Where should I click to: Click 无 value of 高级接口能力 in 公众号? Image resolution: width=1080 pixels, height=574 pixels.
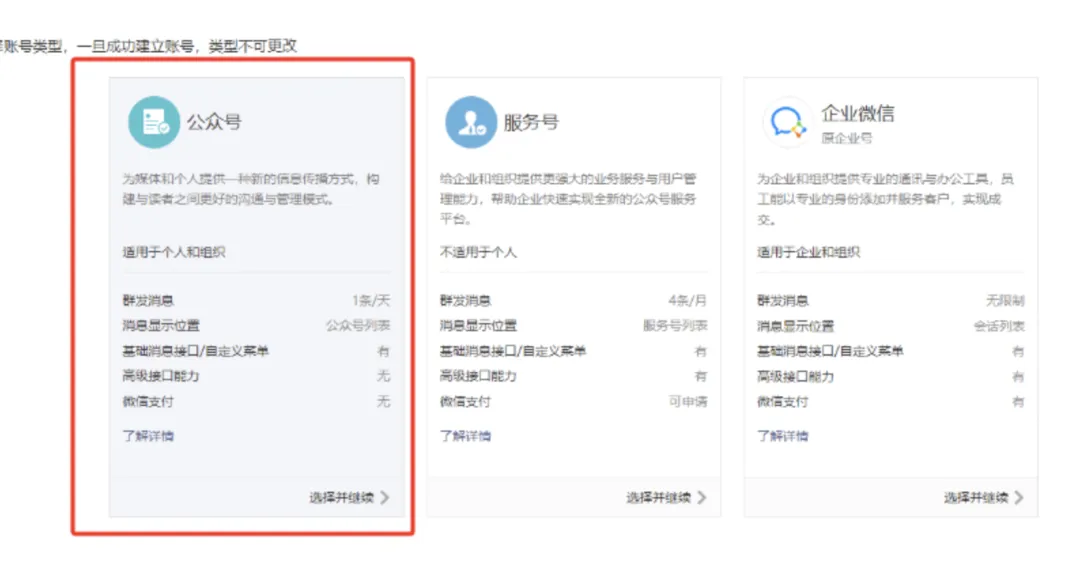[384, 376]
